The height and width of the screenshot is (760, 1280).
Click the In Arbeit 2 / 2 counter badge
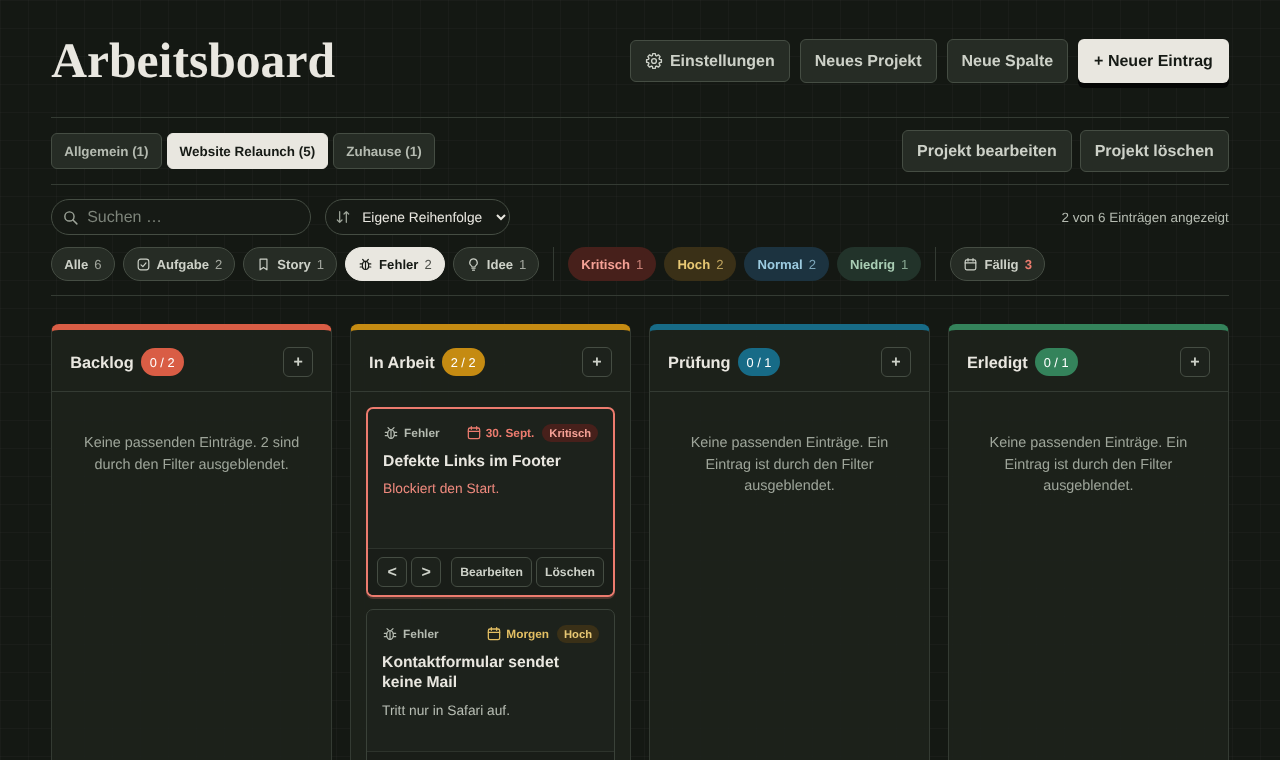tap(463, 362)
